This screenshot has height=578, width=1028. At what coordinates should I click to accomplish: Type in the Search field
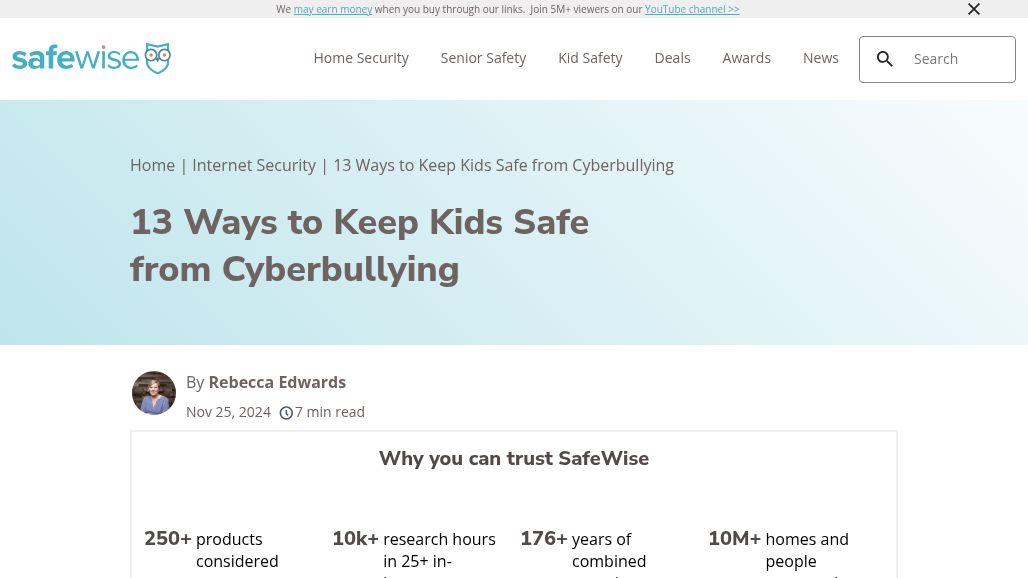958,59
